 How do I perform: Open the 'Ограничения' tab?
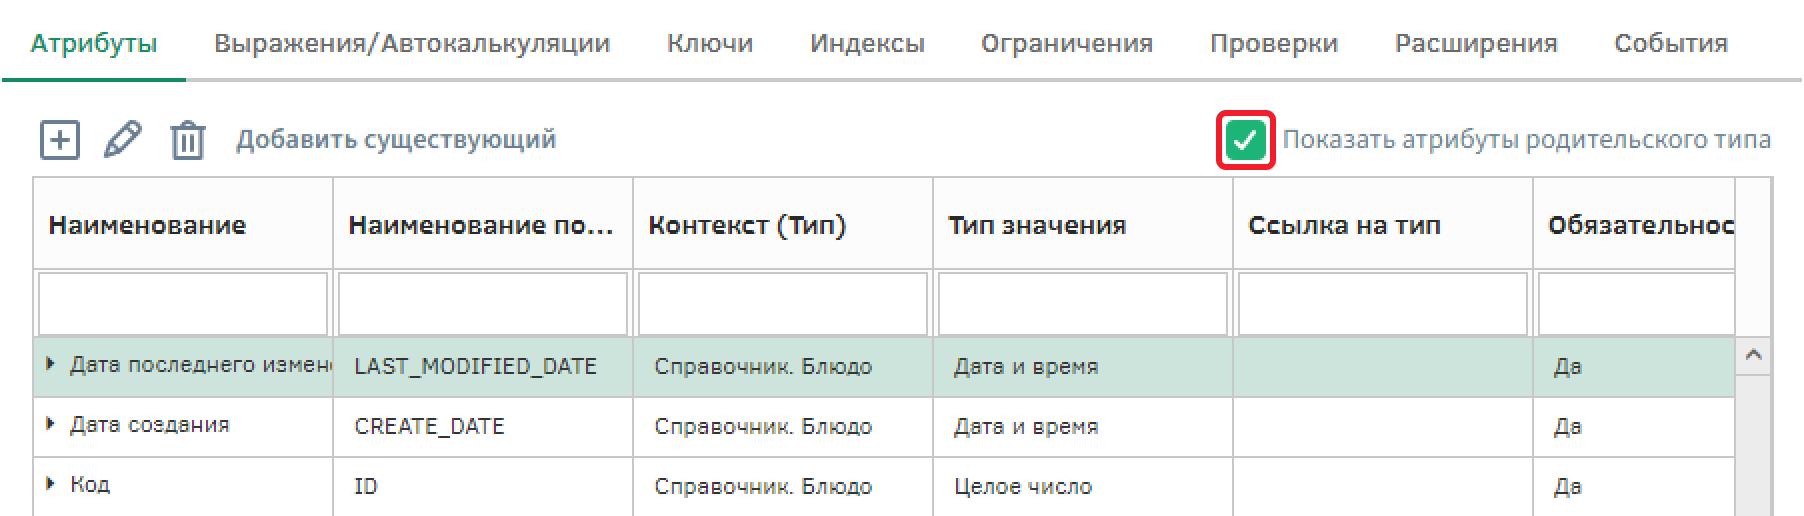tap(1067, 44)
